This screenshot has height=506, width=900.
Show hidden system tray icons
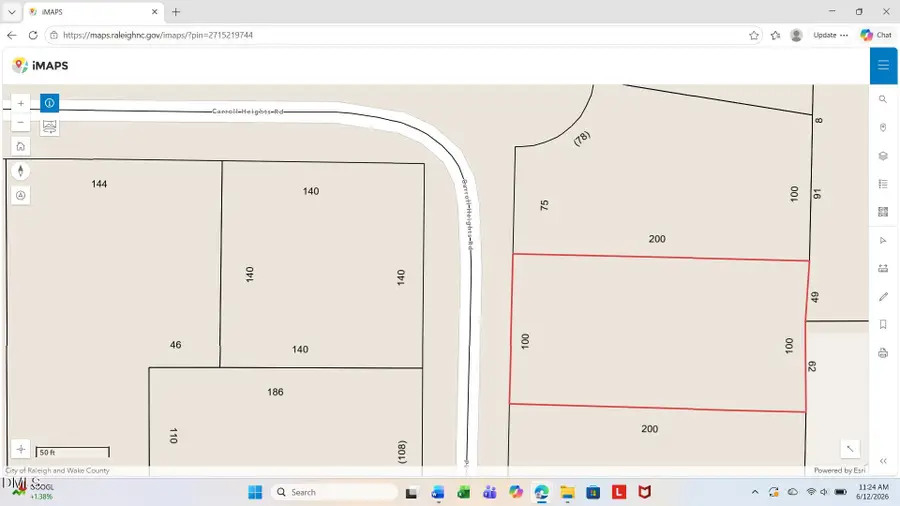(755, 492)
